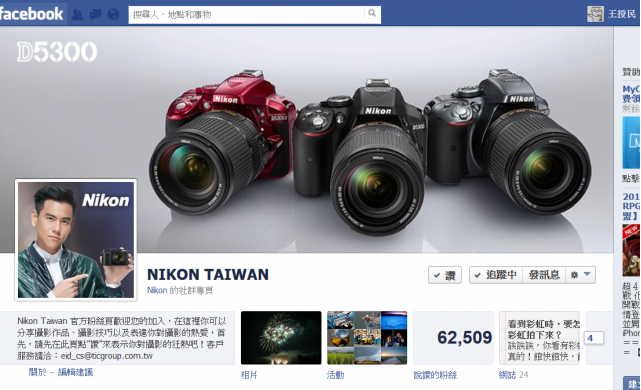The height and width of the screenshot is (390, 641).
Task: Open the 關於 about link
Action: pyautogui.click(x=38, y=372)
